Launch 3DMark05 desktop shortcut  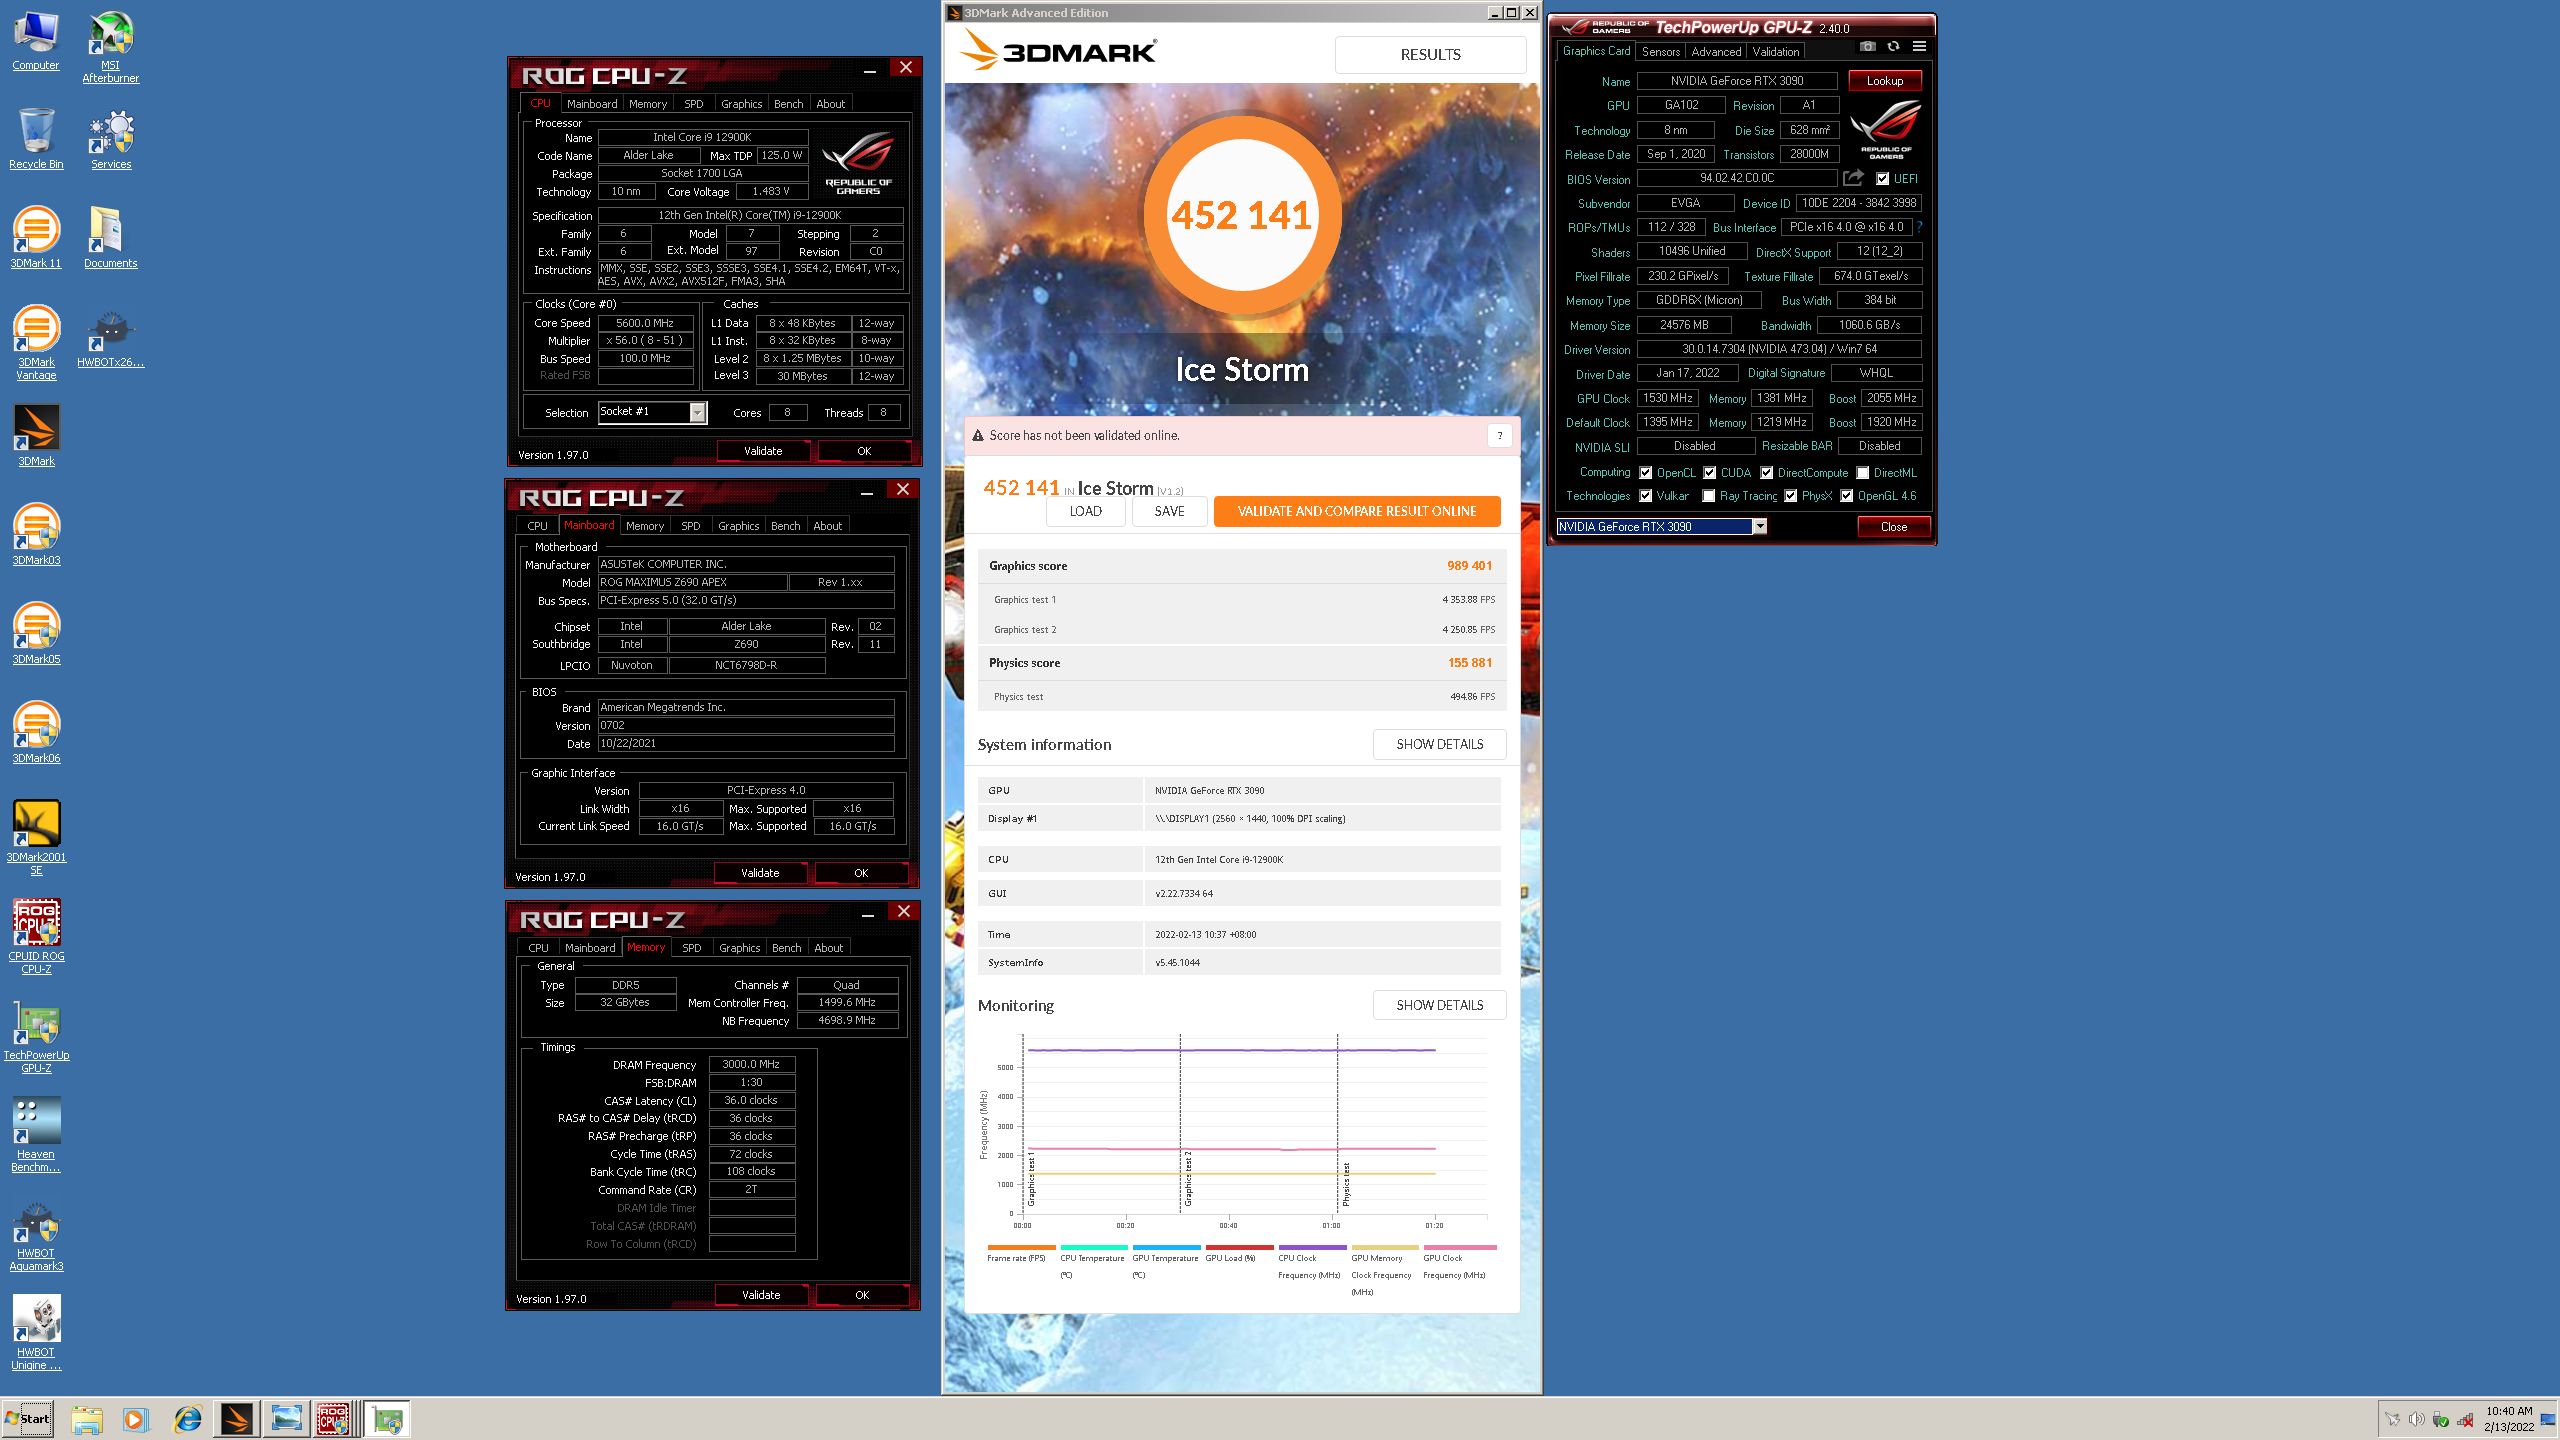point(36,634)
